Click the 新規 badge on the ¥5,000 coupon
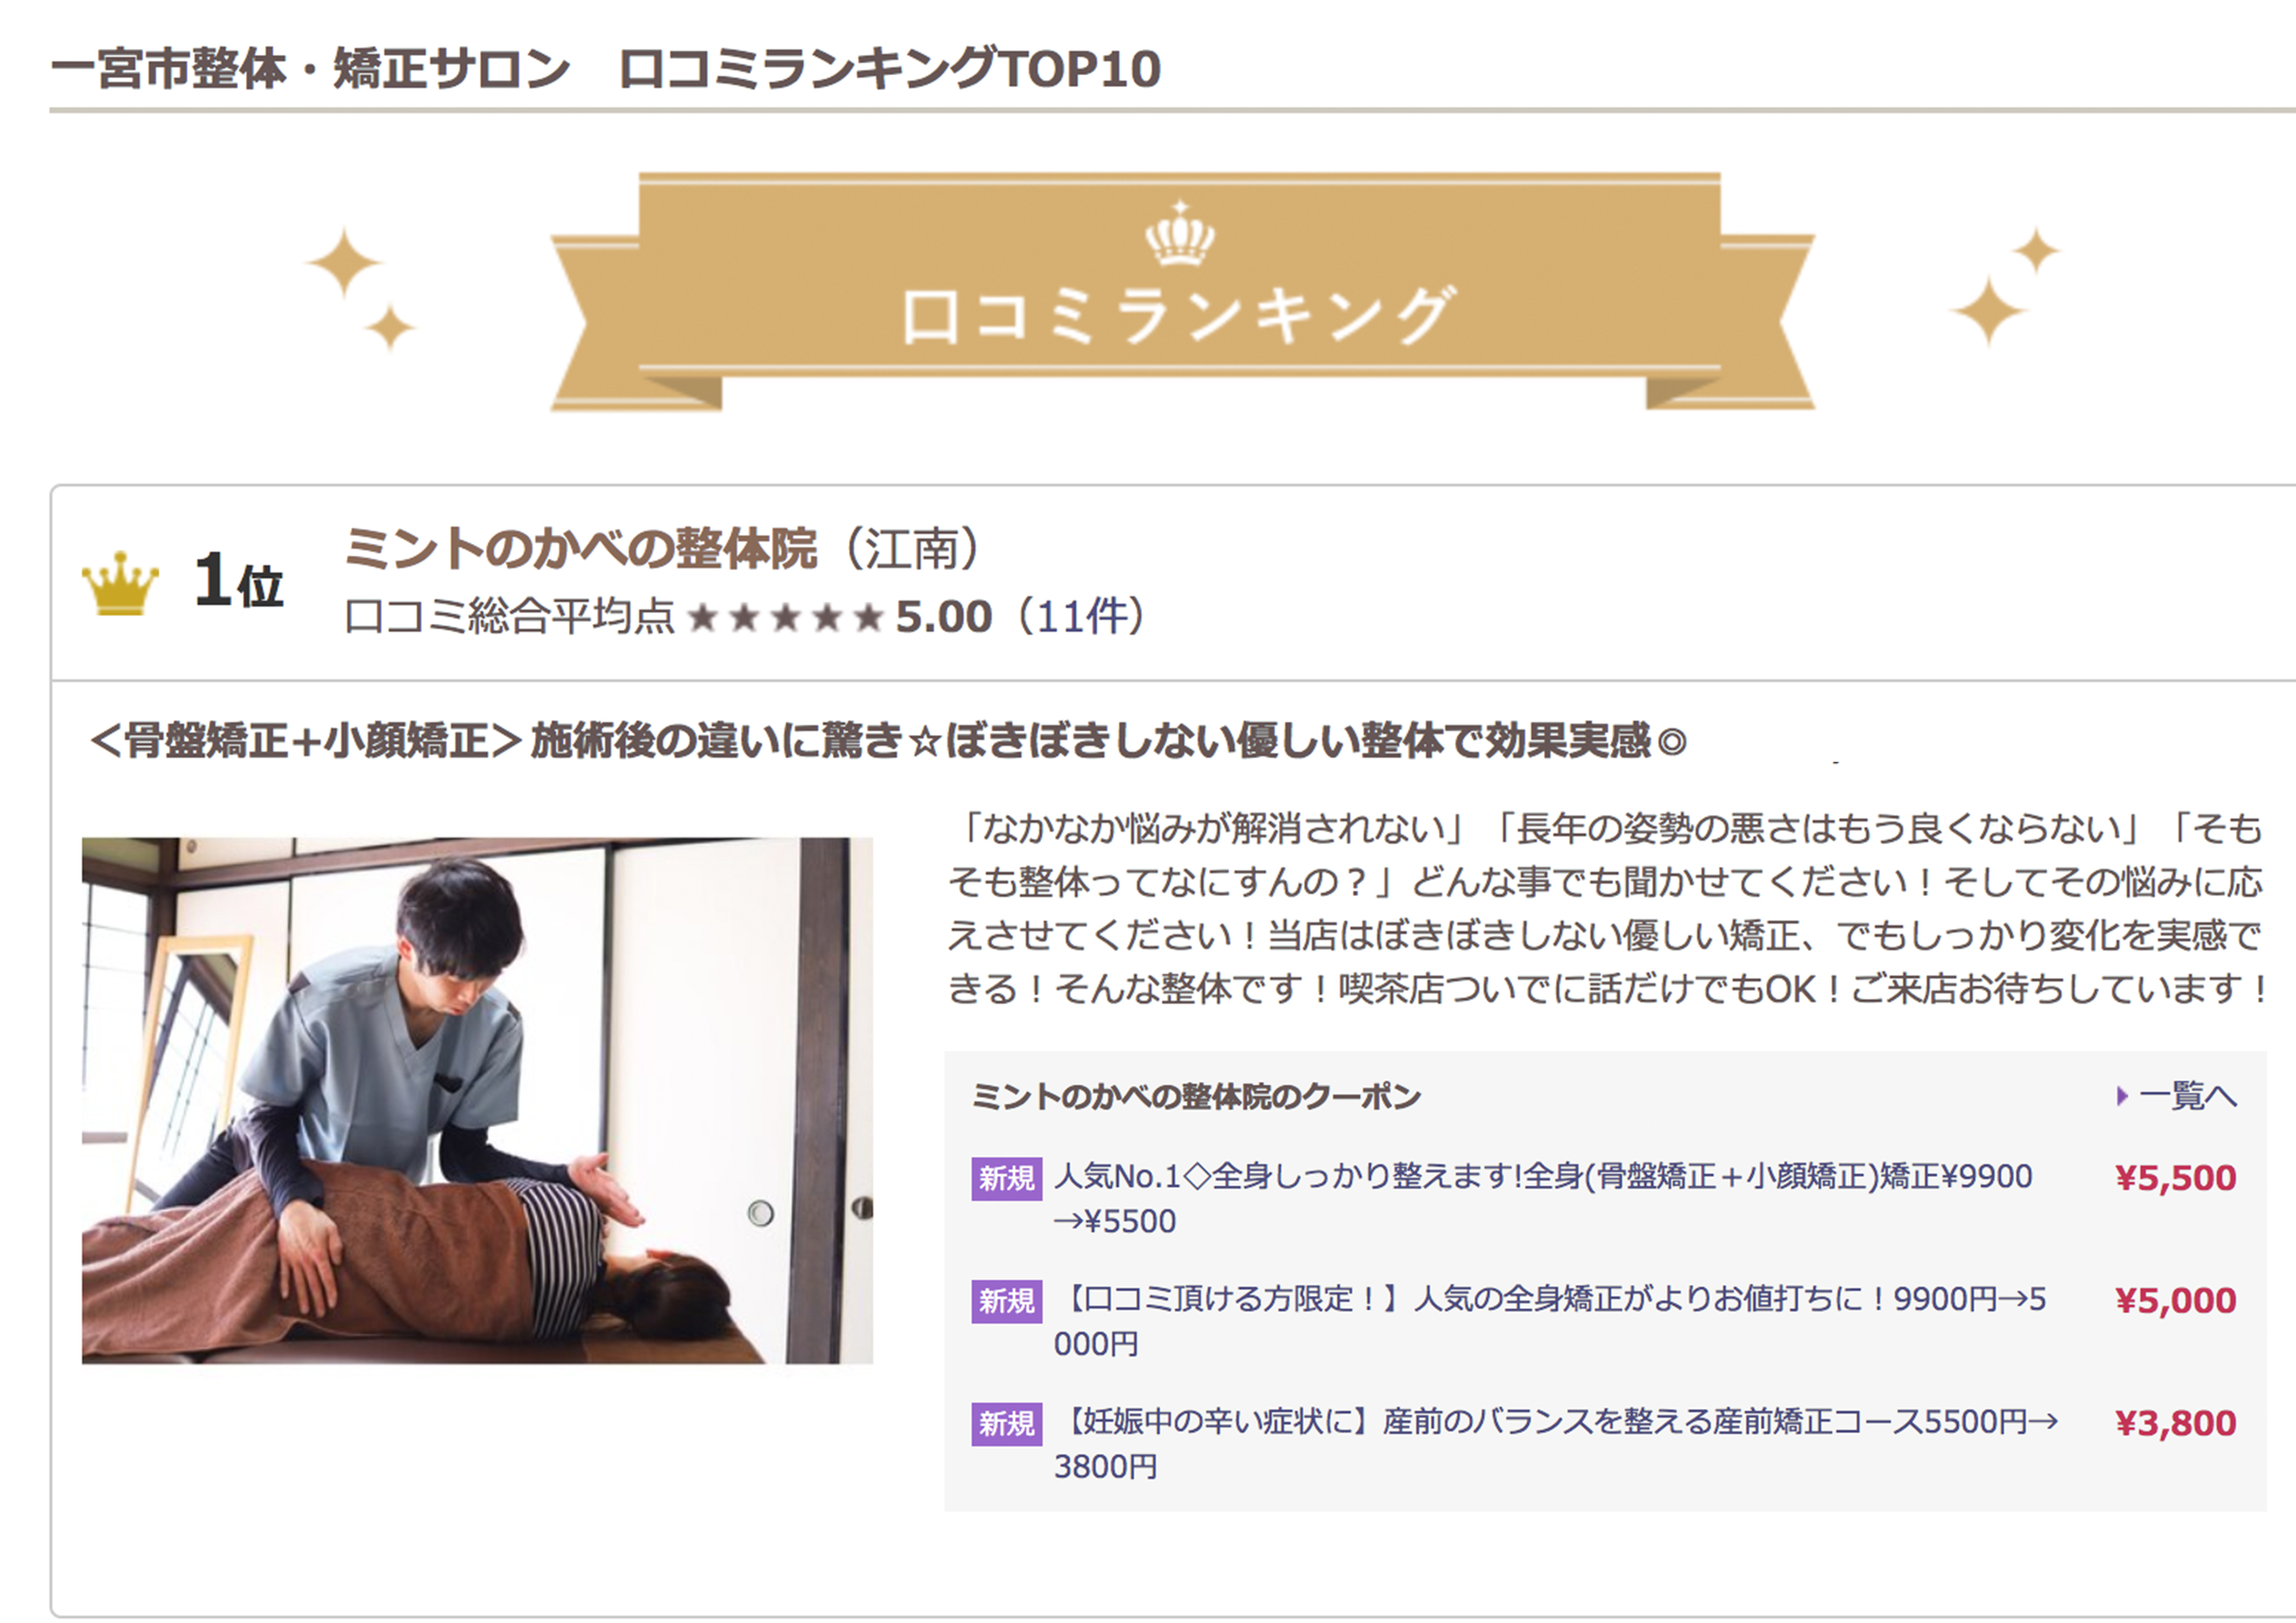The height and width of the screenshot is (1623, 2296). [x=1006, y=1301]
